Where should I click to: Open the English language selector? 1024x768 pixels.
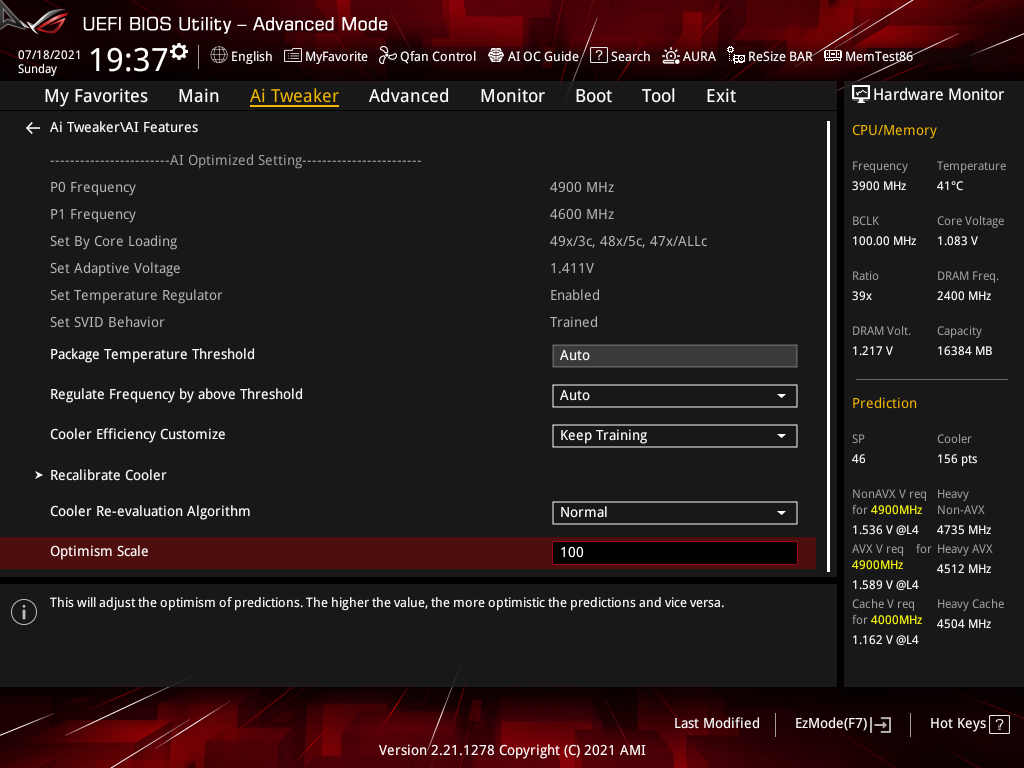tap(241, 56)
